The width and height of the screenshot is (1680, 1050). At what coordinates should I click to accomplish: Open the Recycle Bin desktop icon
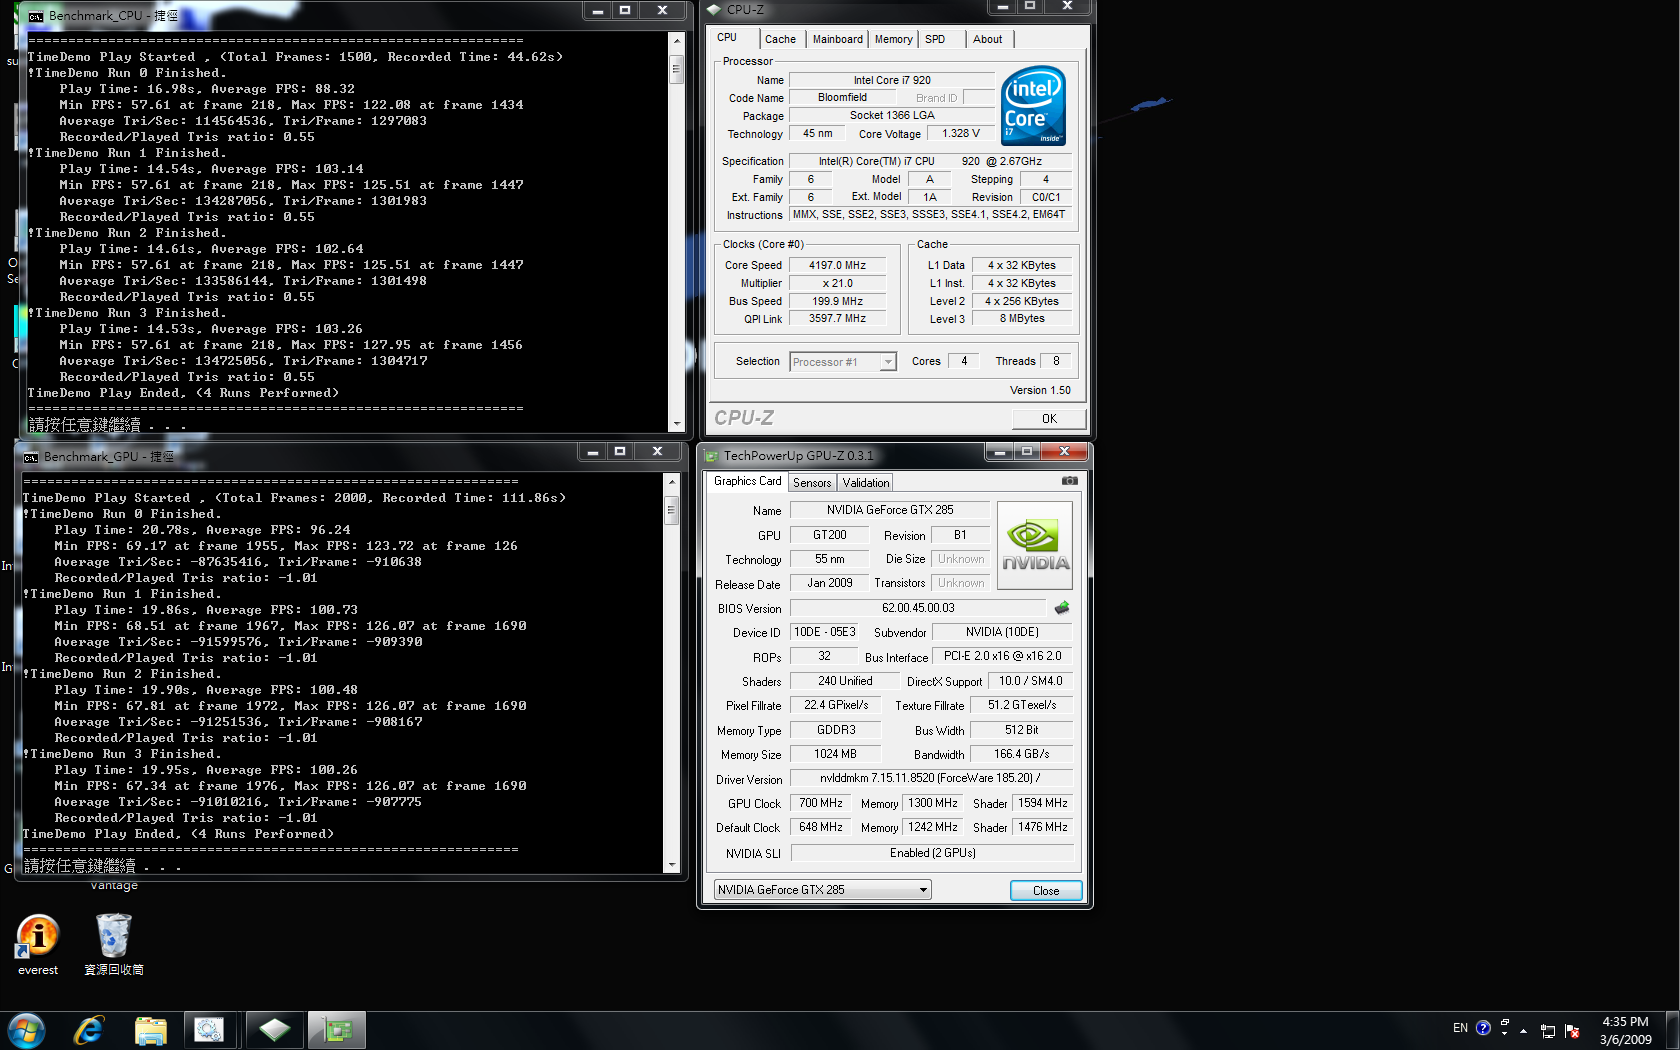point(114,945)
